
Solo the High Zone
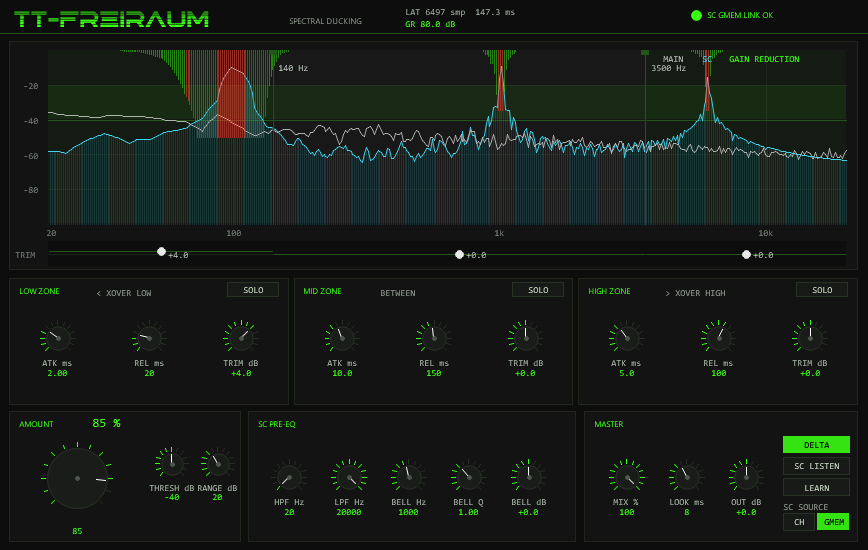click(822, 290)
